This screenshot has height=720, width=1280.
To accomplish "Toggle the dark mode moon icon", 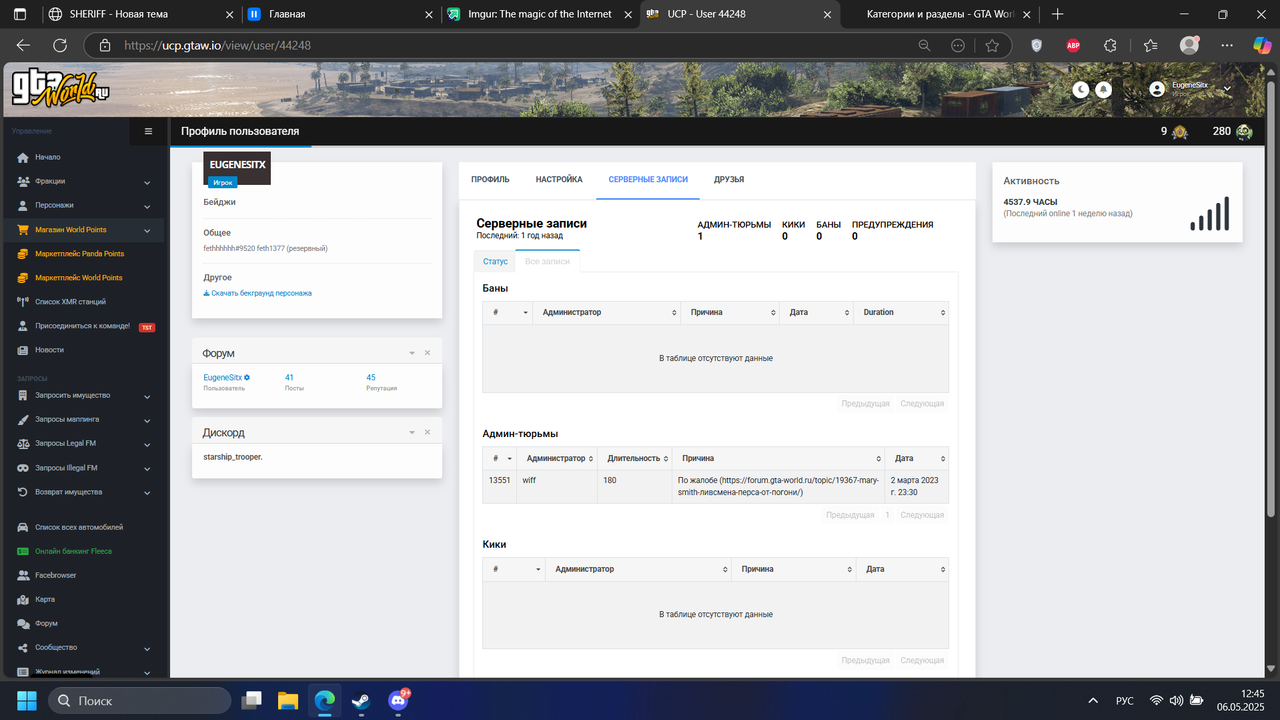I will click(x=1081, y=89).
